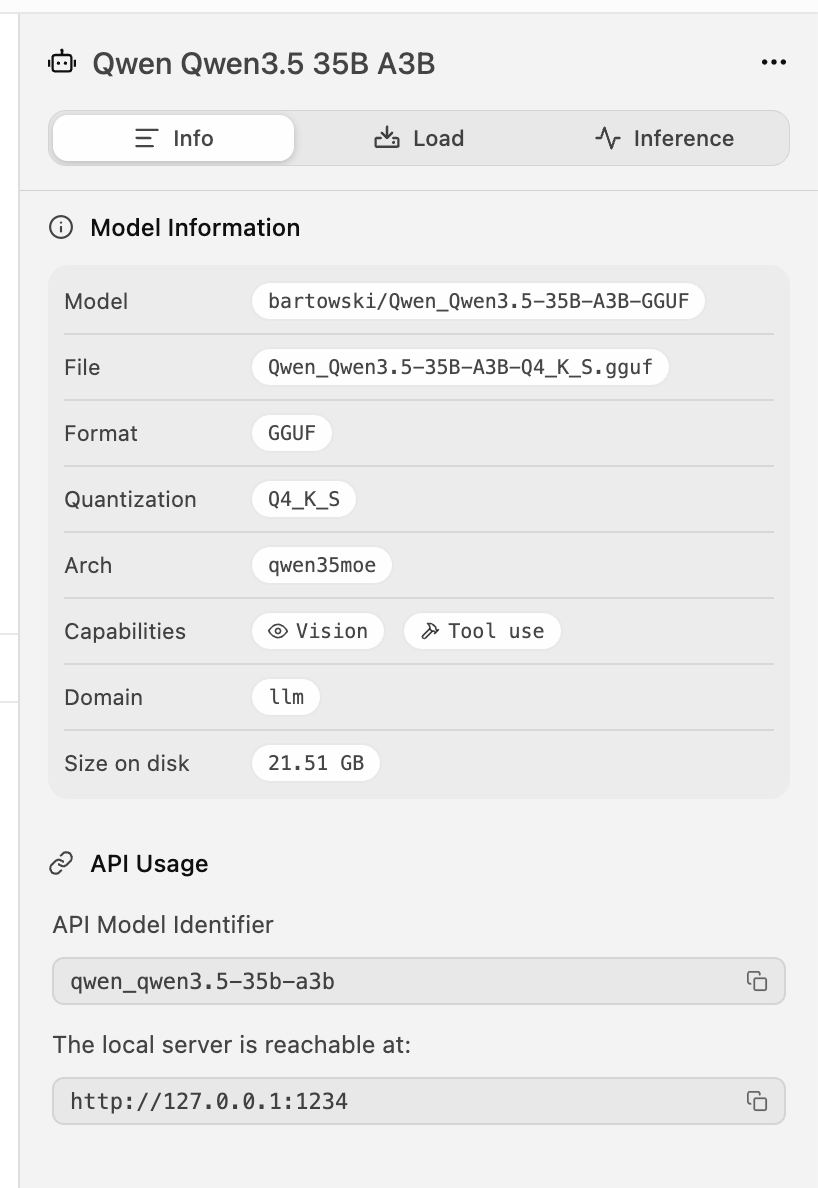Click the Model Information info icon
The image size is (818, 1188).
point(61,227)
